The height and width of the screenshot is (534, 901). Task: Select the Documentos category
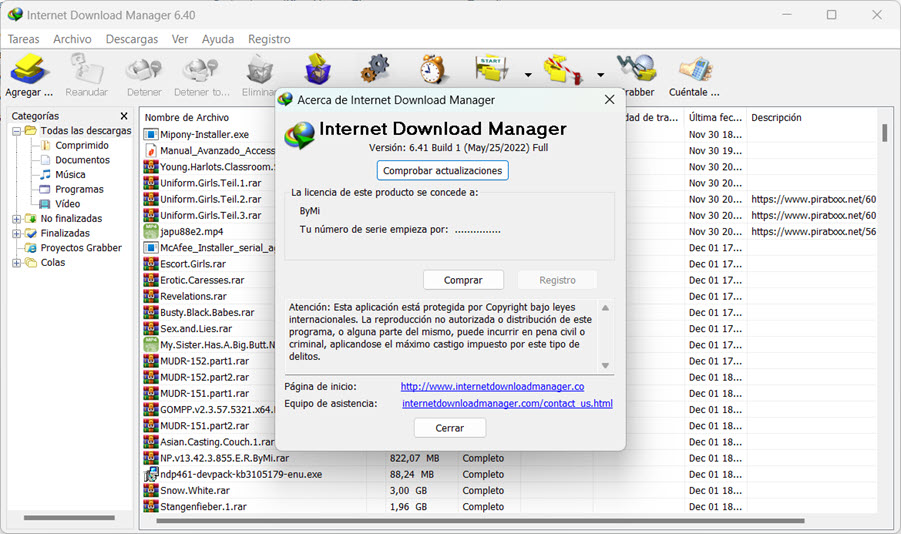[82, 160]
